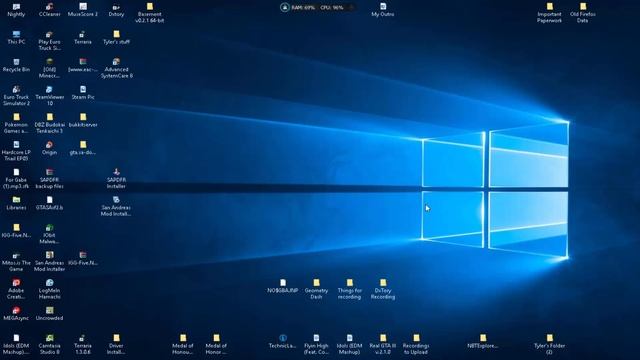Select the Old Firefox Data folder
640x360 pixels.
pos(583,13)
